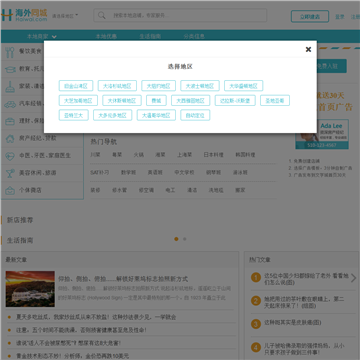The image size is (360, 360).
Task: Click the 美容休闲 cocktail glass icon
Action: pyautogui.click(x=10, y=173)
